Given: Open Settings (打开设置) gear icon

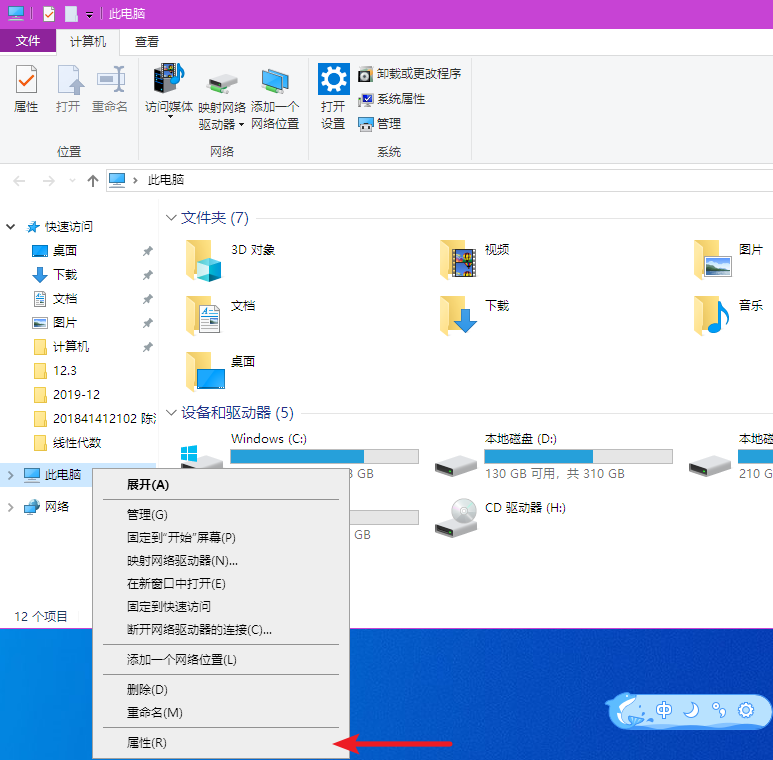Looking at the screenshot, I should point(333,79).
